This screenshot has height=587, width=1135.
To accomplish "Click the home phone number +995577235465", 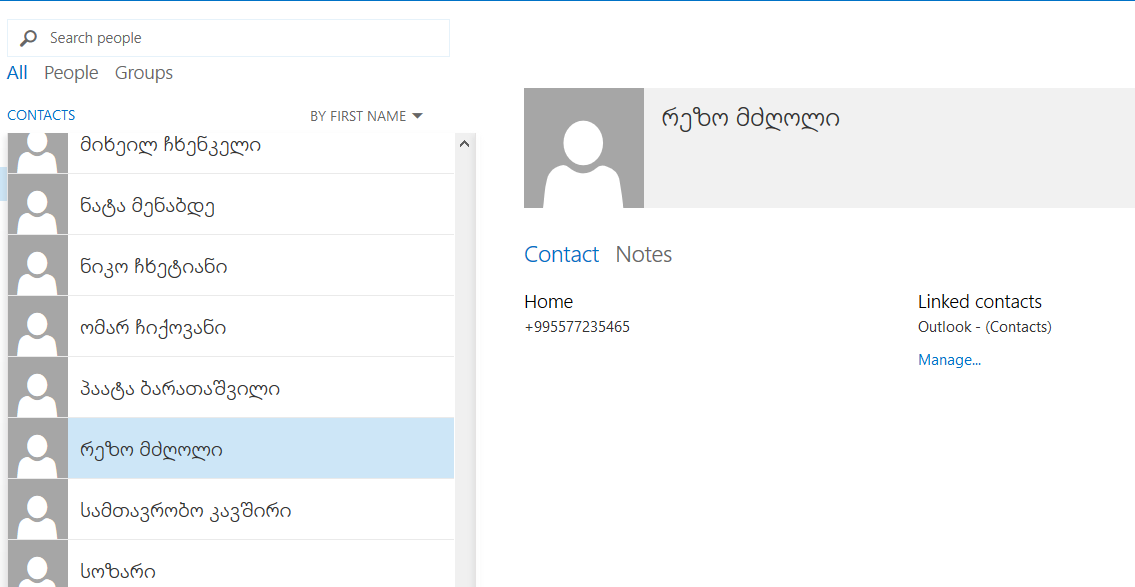I will click(577, 327).
